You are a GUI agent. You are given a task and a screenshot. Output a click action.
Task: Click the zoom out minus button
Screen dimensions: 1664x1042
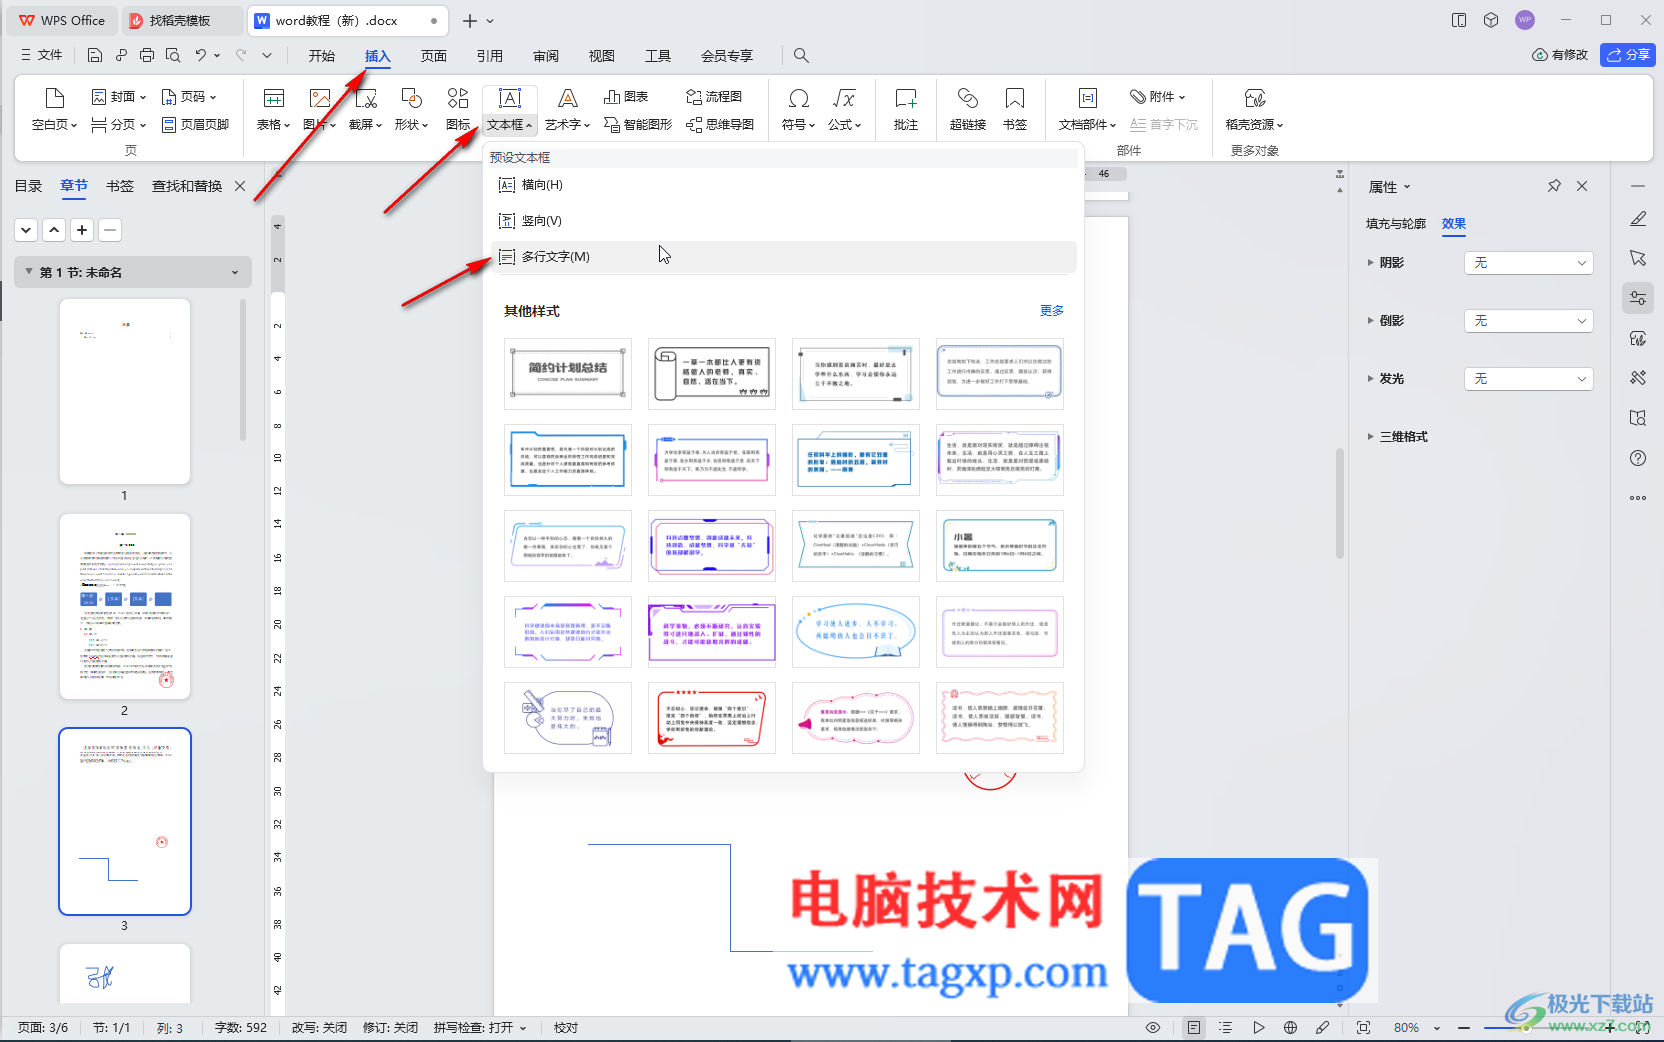coord(1464,1028)
